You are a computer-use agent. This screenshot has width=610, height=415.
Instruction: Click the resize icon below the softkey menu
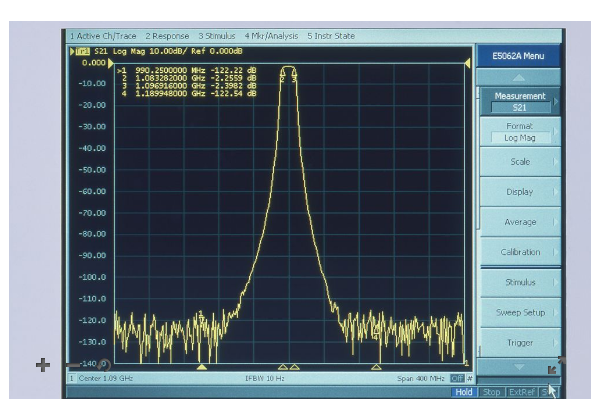[553, 369]
